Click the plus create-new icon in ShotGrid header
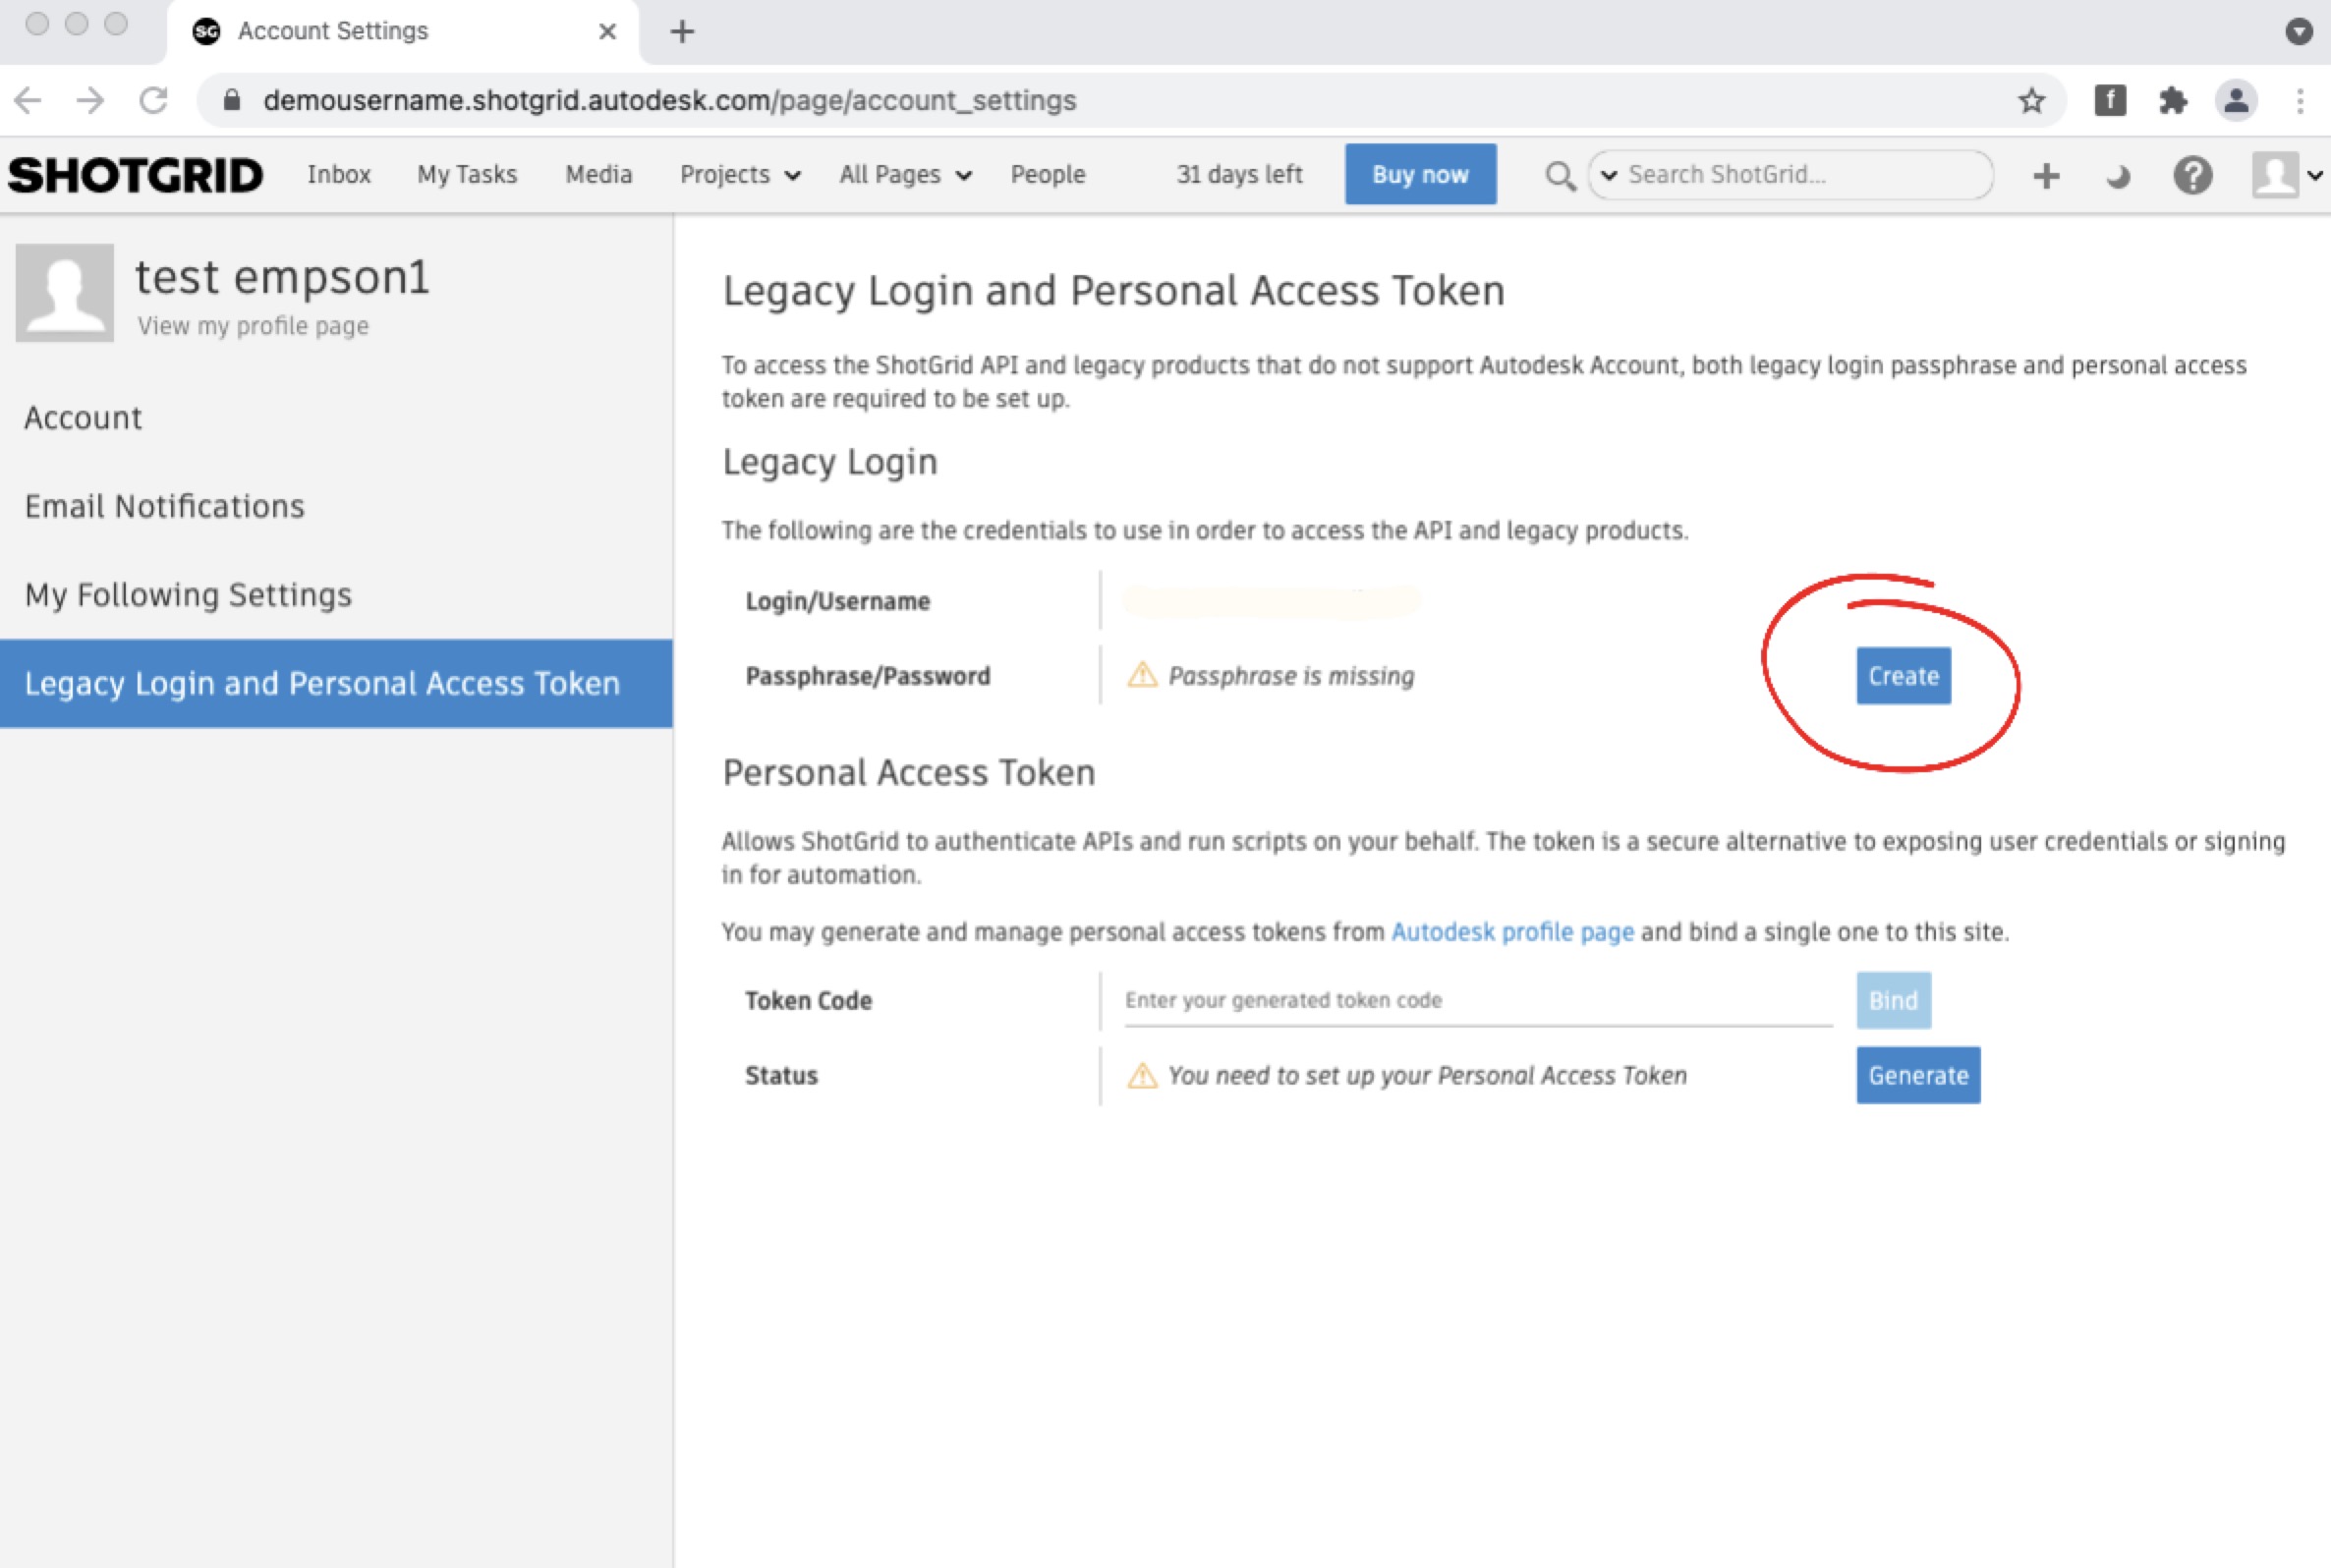This screenshot has height=1568, width=2331. click(x=2046, y=176)
